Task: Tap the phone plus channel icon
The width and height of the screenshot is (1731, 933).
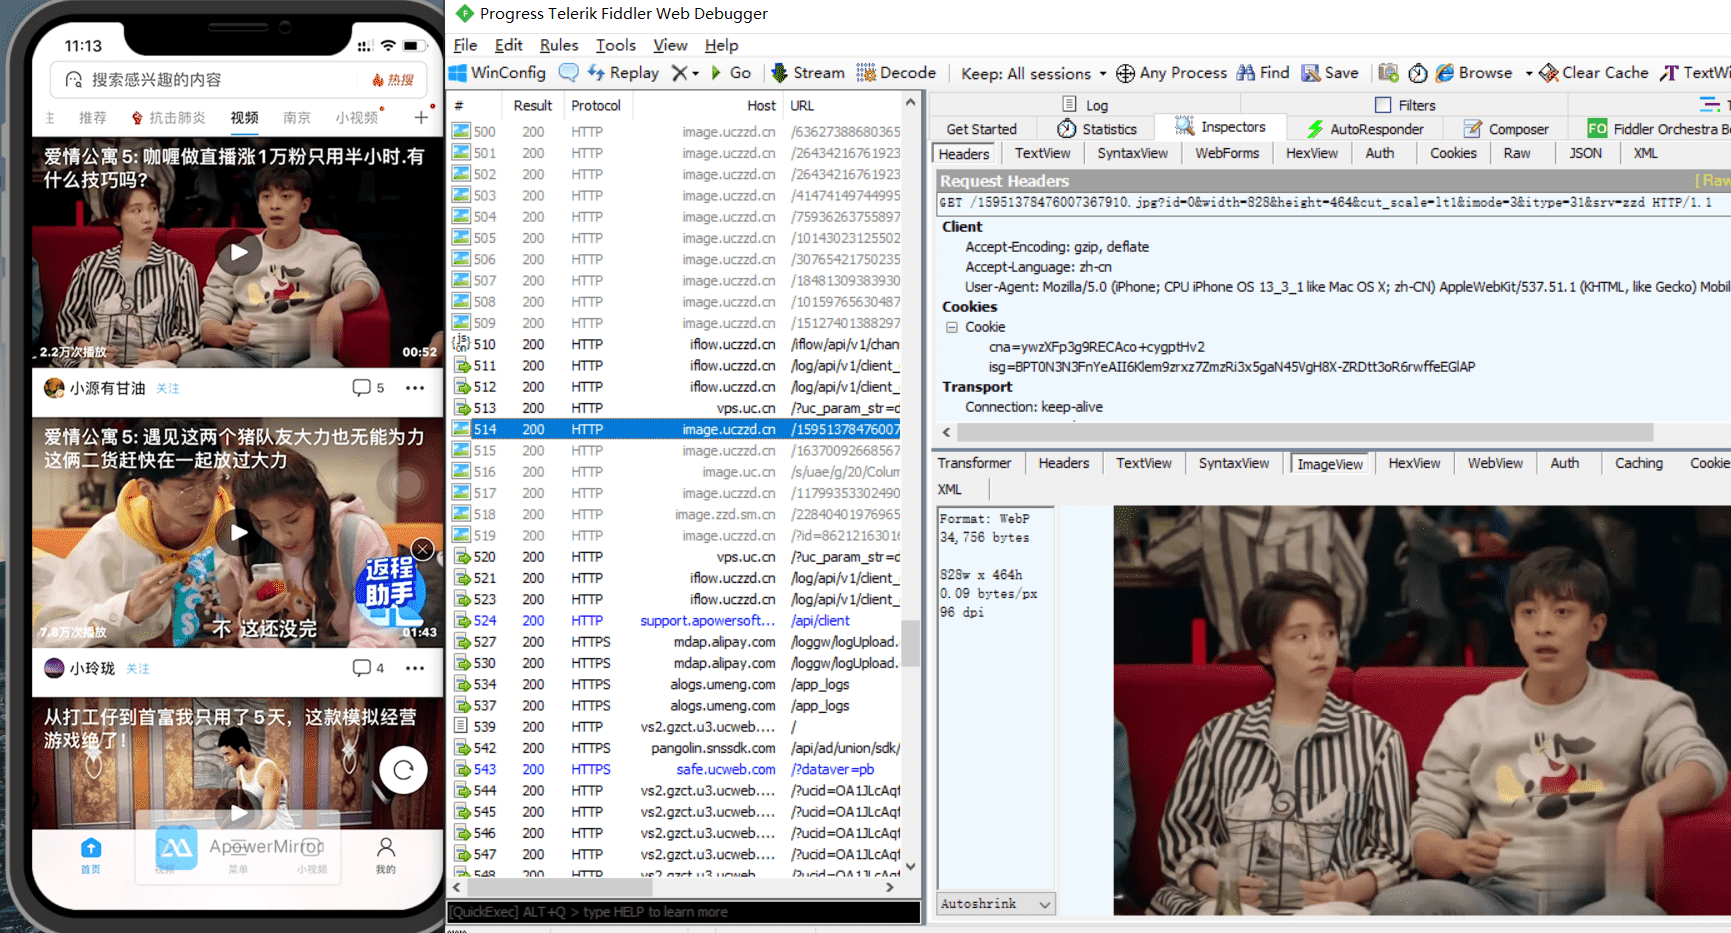Action: [x=421, y=117]
